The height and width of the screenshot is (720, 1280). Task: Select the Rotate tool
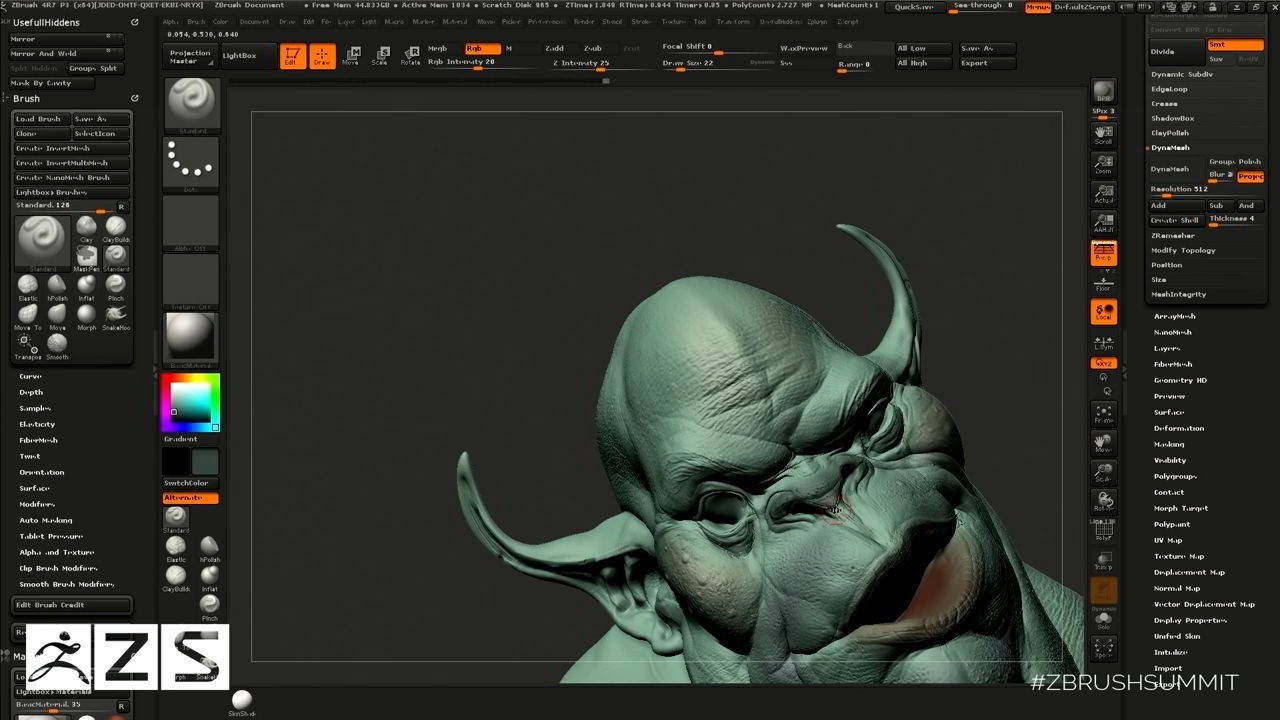tap(411, 56)
